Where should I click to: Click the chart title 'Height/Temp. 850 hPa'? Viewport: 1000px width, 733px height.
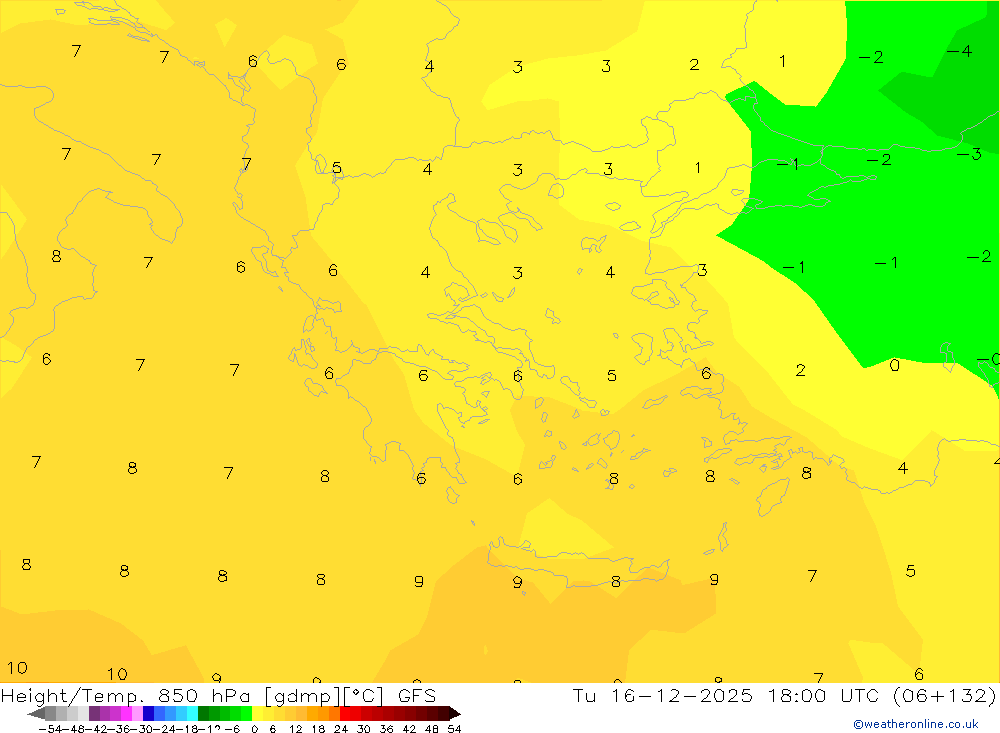(126, 695)
